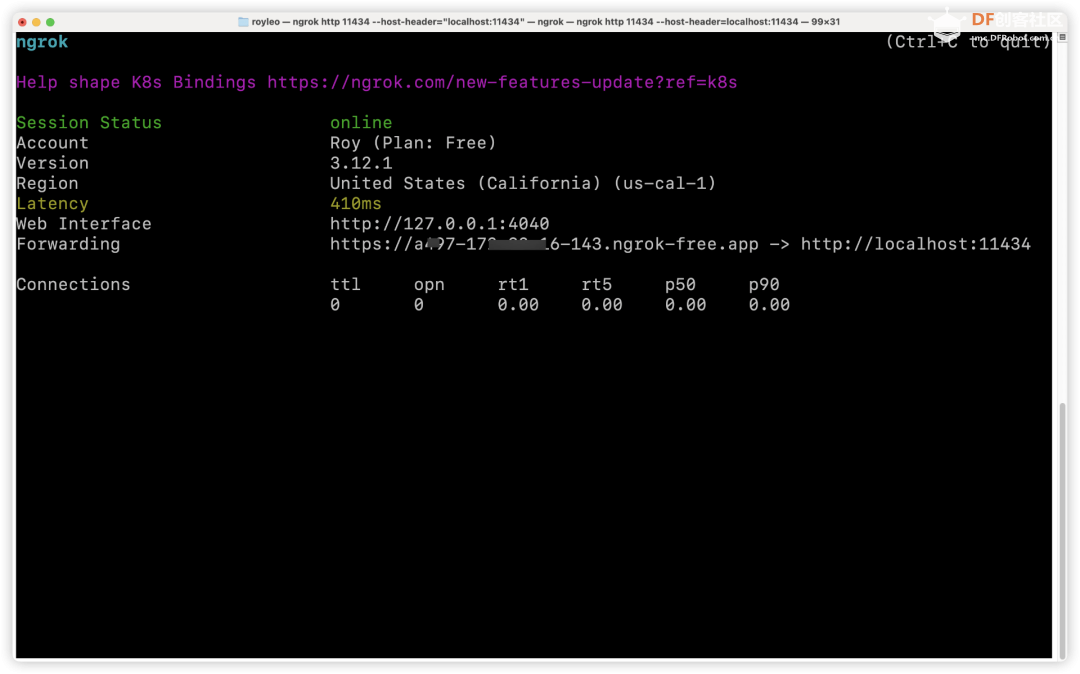Click 'United States (California) (us-cal-1)' text
1080x674 pixels.
[x=523, y=184]
